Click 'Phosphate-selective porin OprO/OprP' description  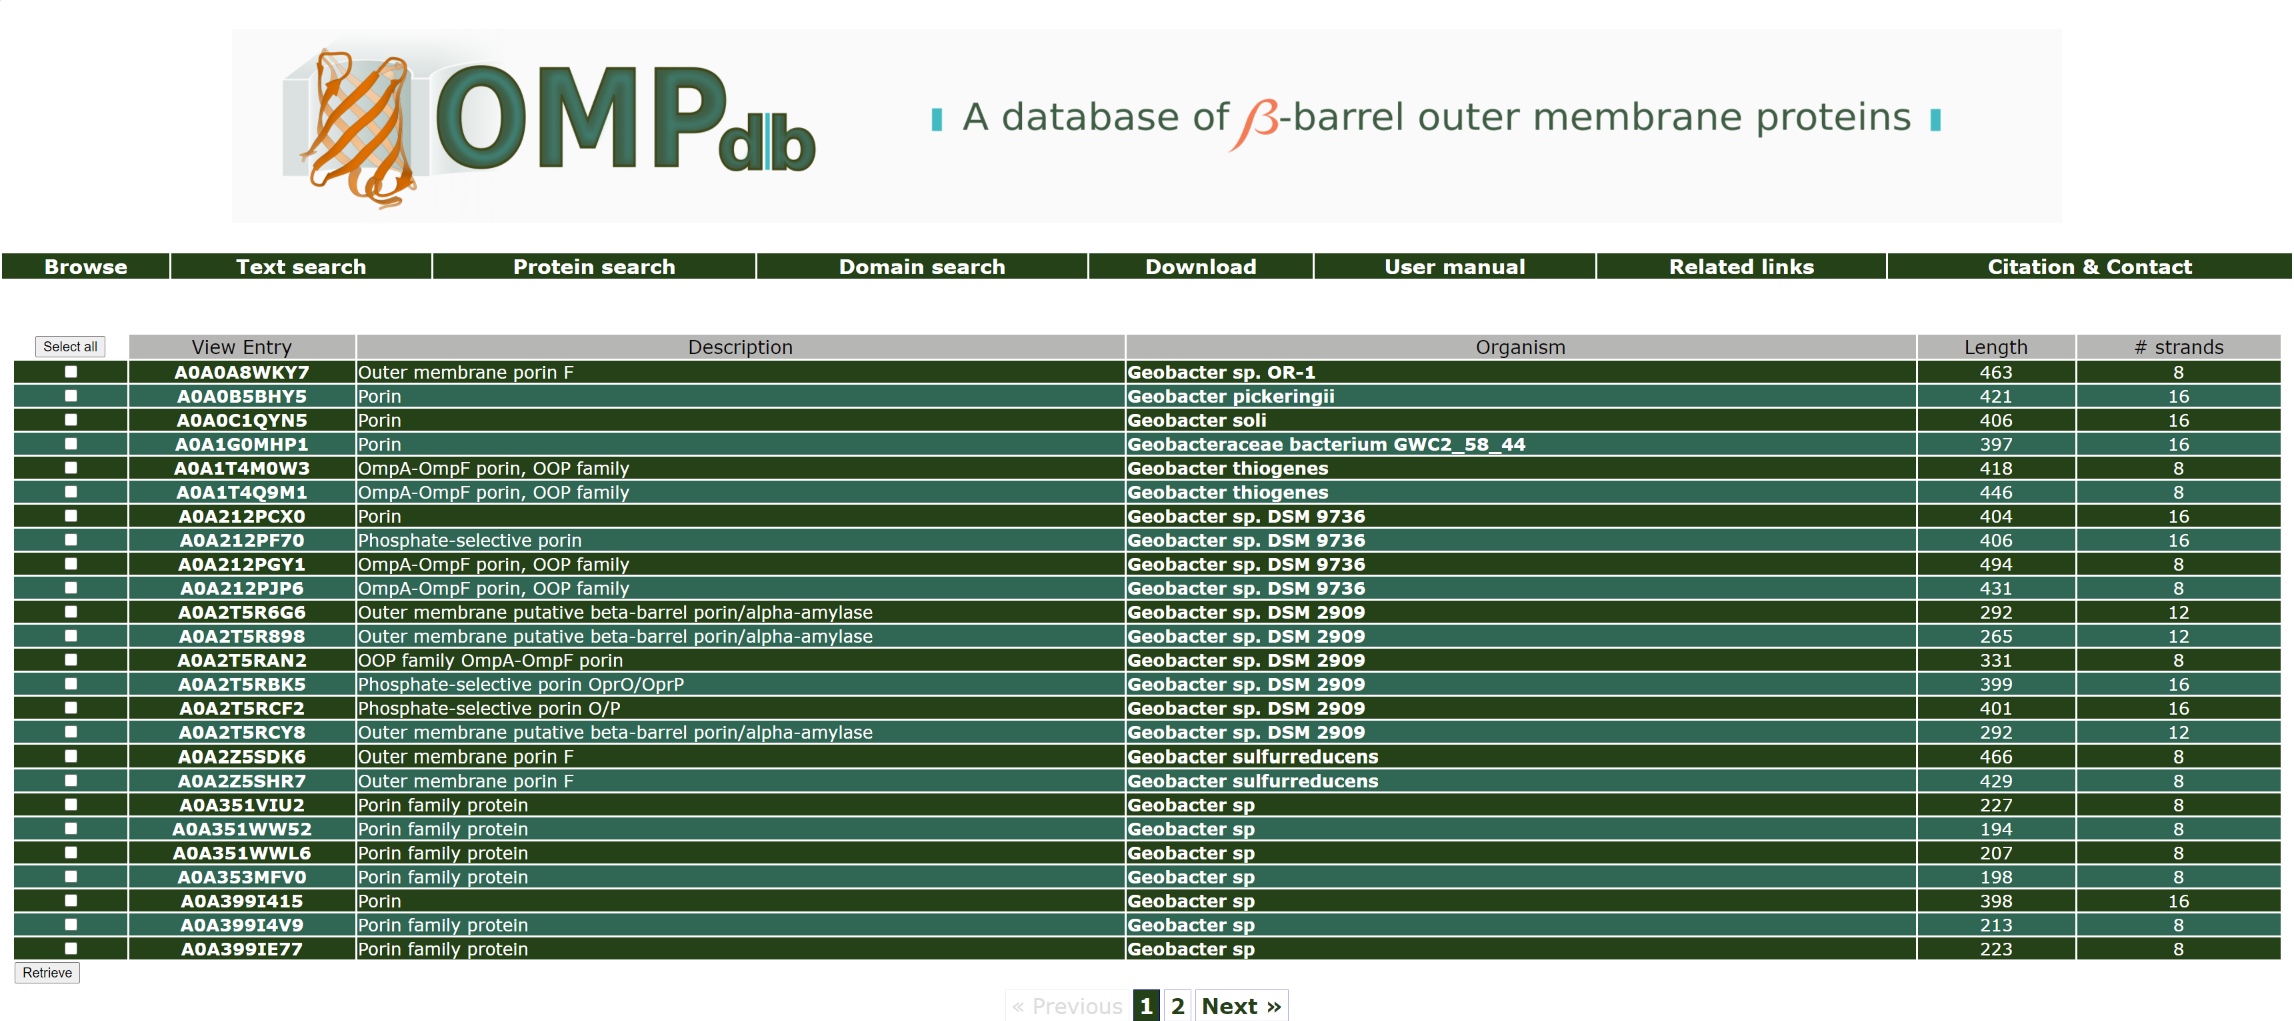521,684
